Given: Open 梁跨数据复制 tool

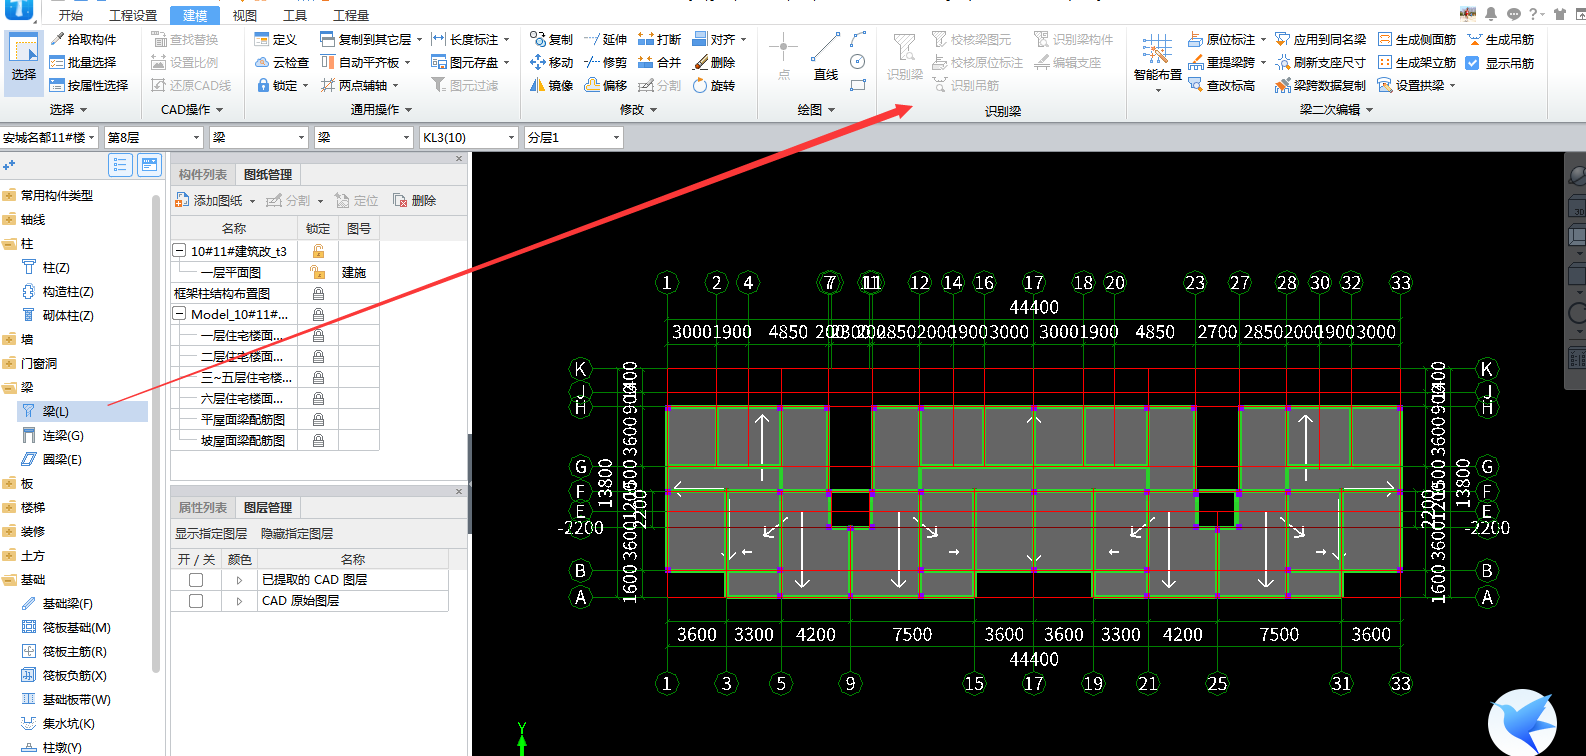Looking at the screenshot, I should 1320,85.
